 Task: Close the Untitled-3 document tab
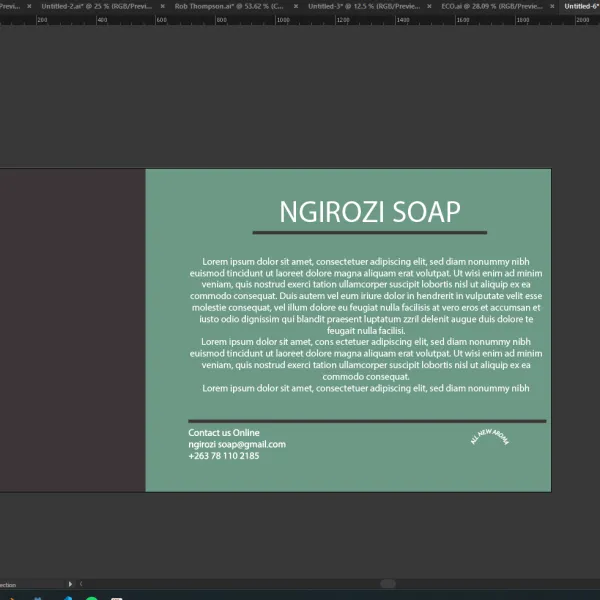(429, 6)
